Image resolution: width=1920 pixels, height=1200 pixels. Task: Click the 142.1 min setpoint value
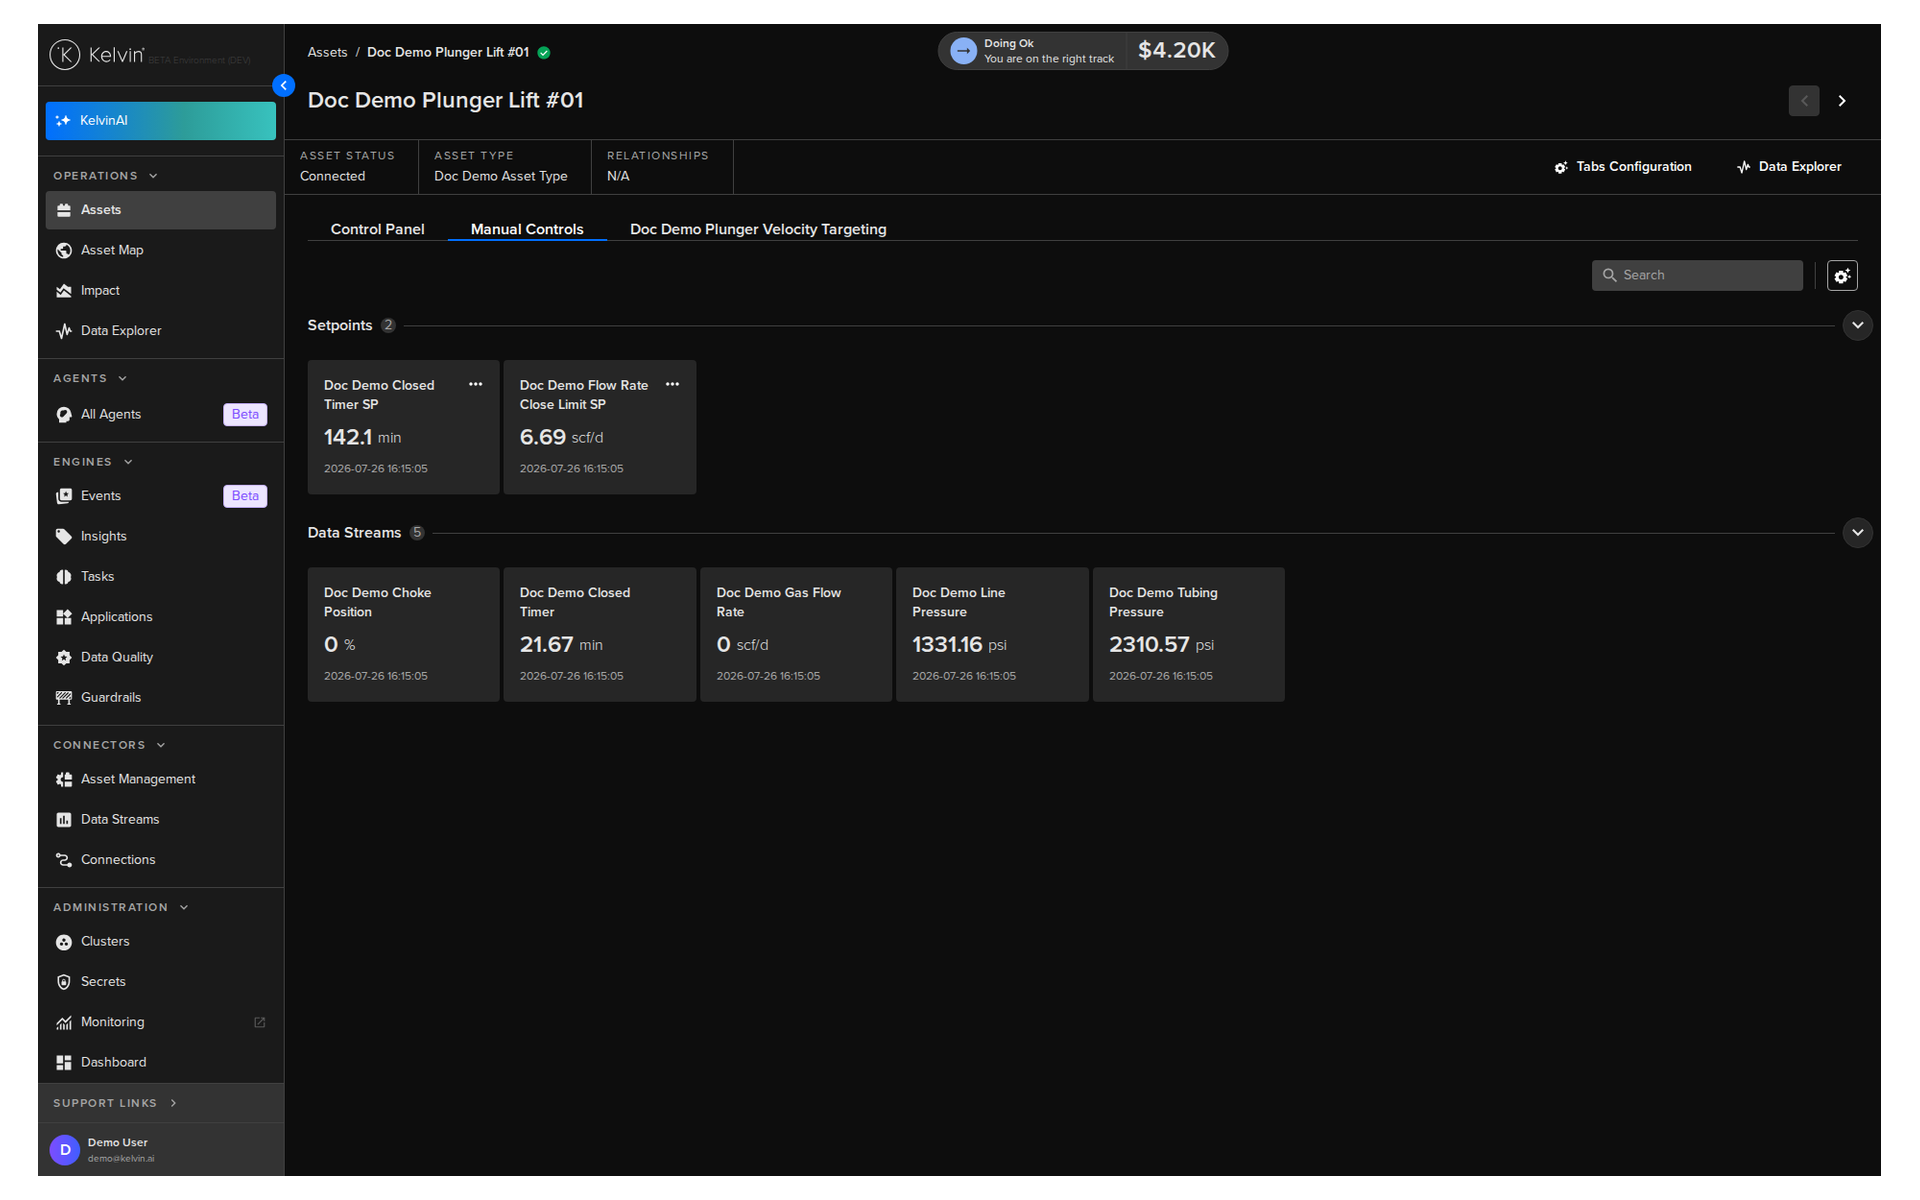pyautogui.click(x=362, y=438)
